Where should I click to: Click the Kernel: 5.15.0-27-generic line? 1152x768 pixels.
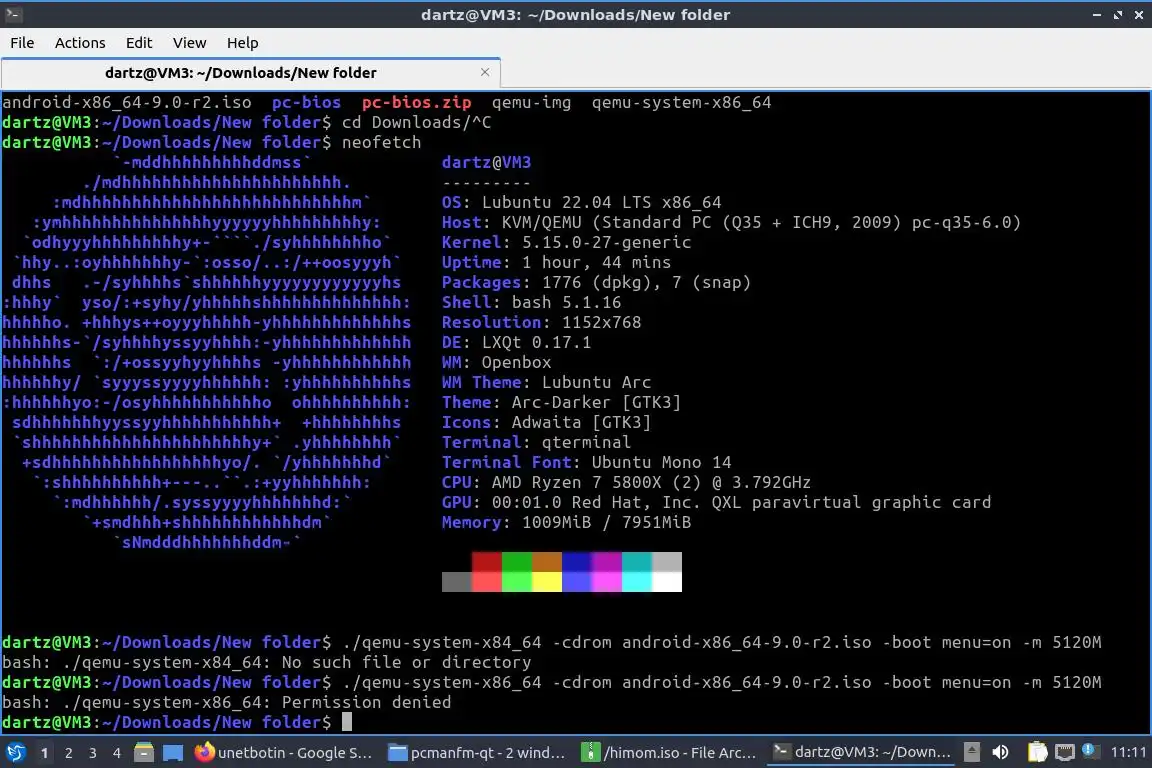(x=566, y=243)
